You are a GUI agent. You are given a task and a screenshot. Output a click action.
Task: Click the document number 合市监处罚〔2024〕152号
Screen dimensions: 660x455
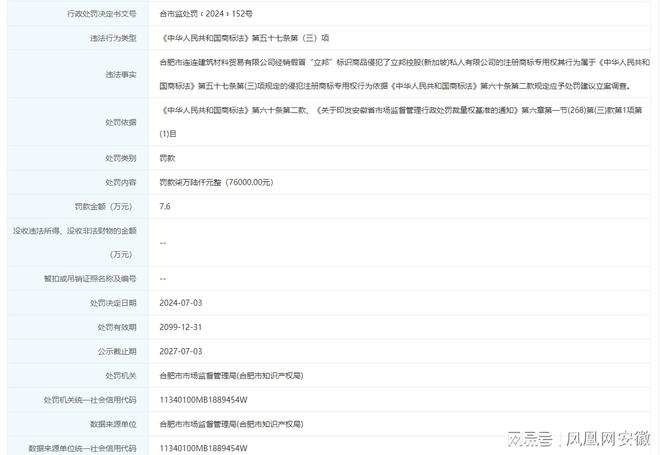click(x=206, y=14)
